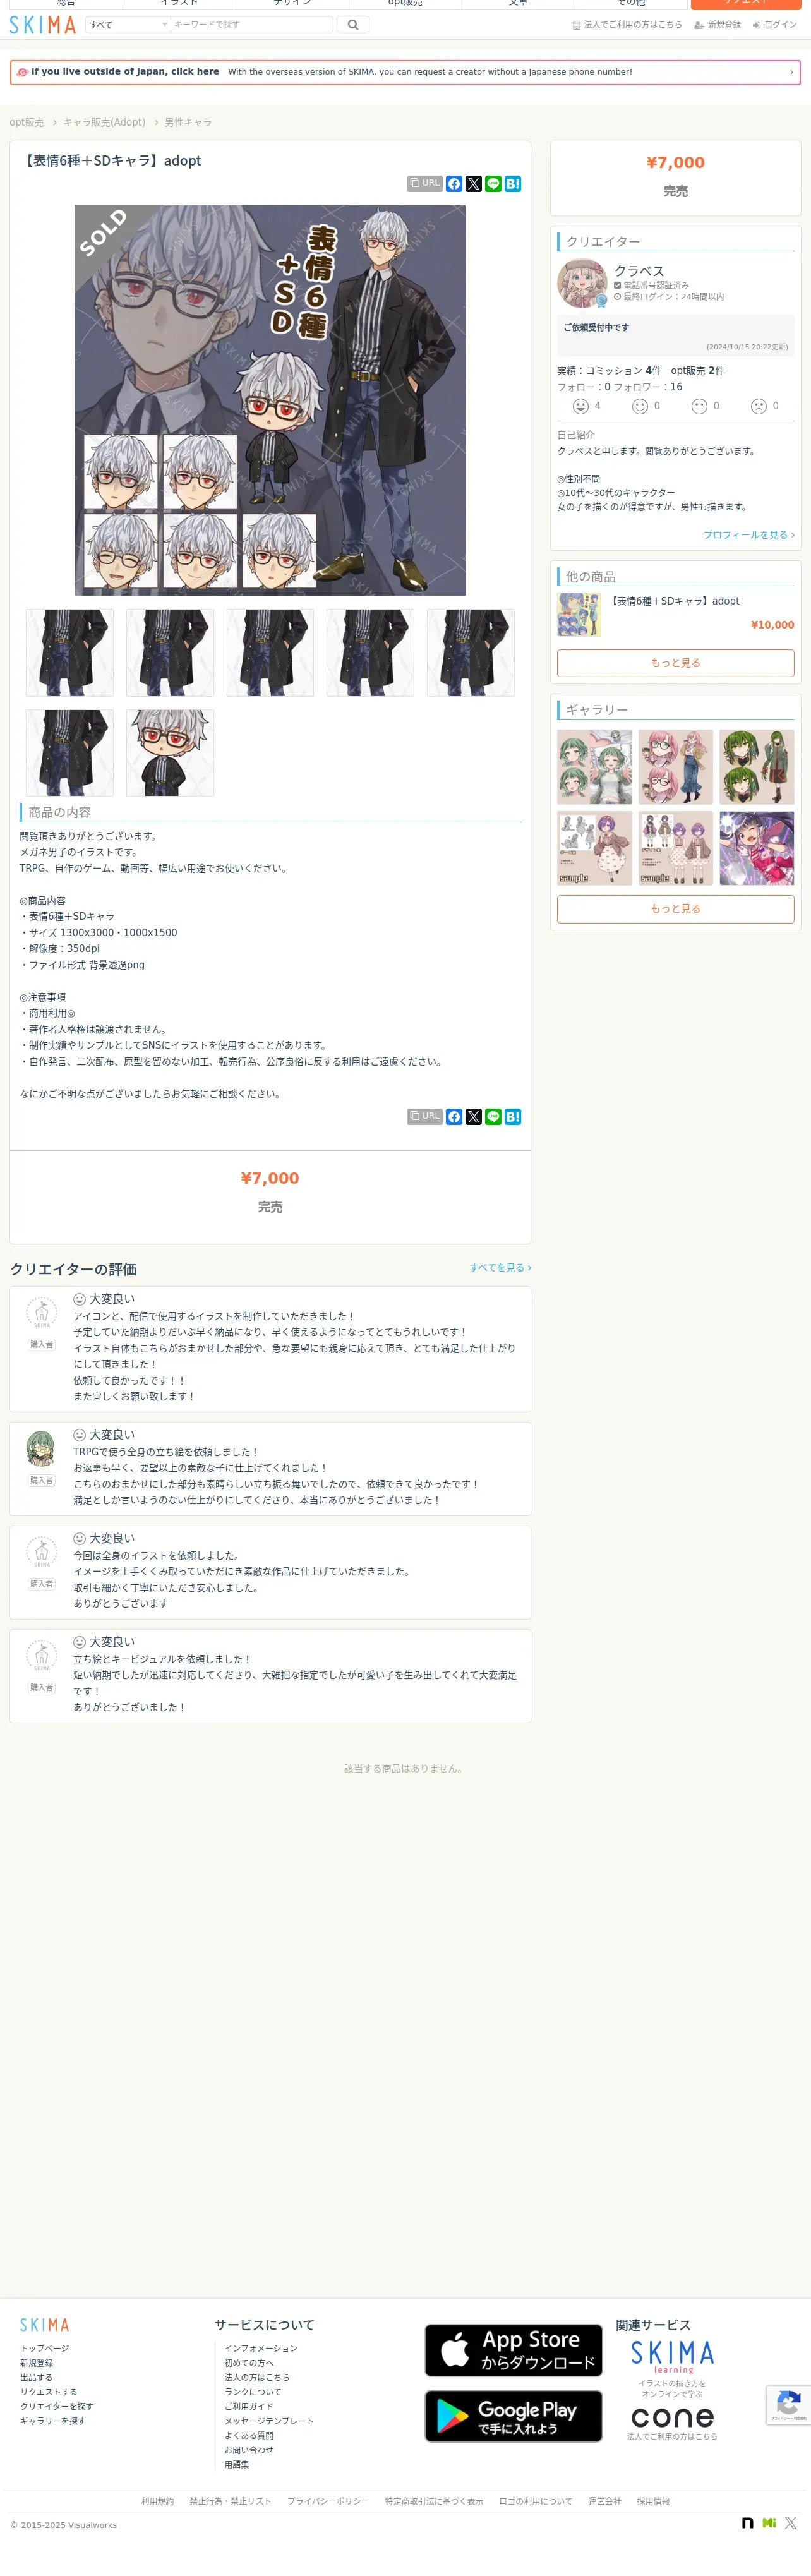Open プライバシーポリシー in the bottom bar
This screenshot has width=811, height=2576.
pos(328,2502)
